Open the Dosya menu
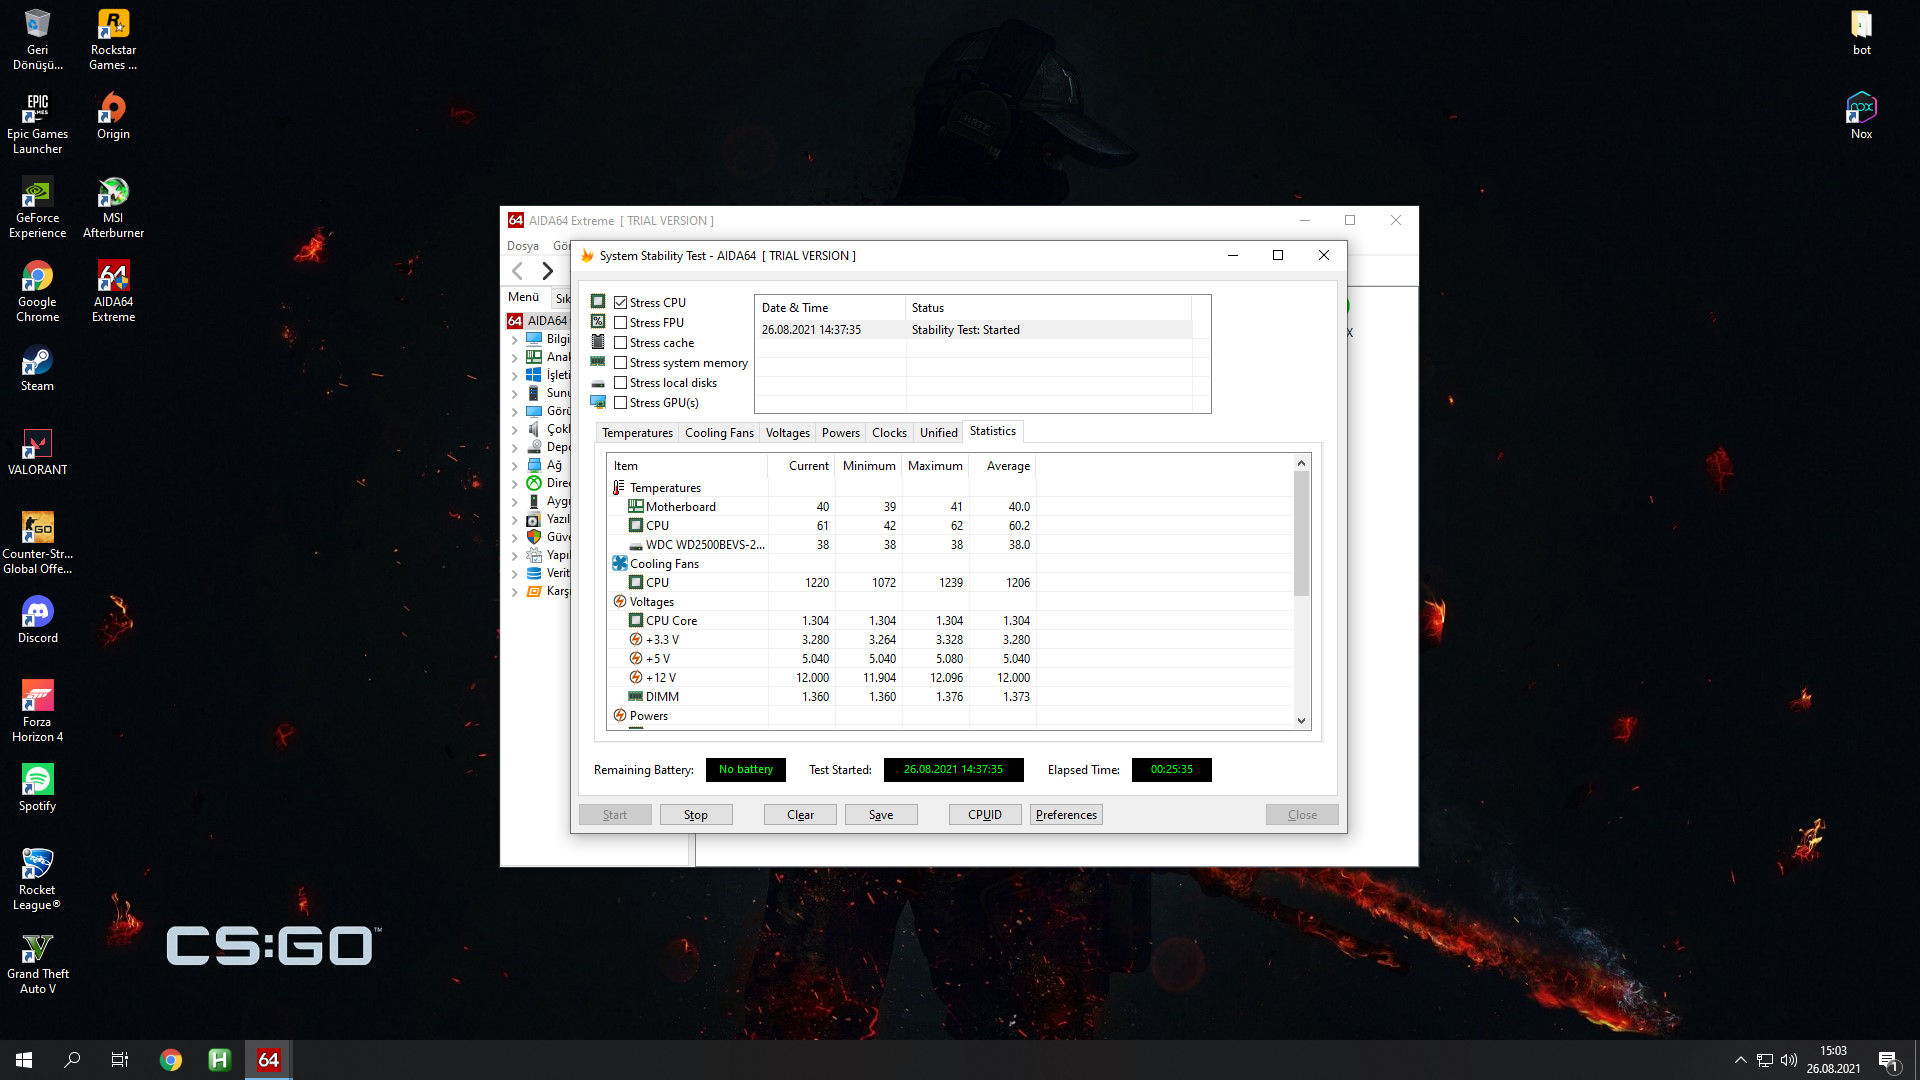This screenshot has width=1920, height=1080. tap(522, 246)
